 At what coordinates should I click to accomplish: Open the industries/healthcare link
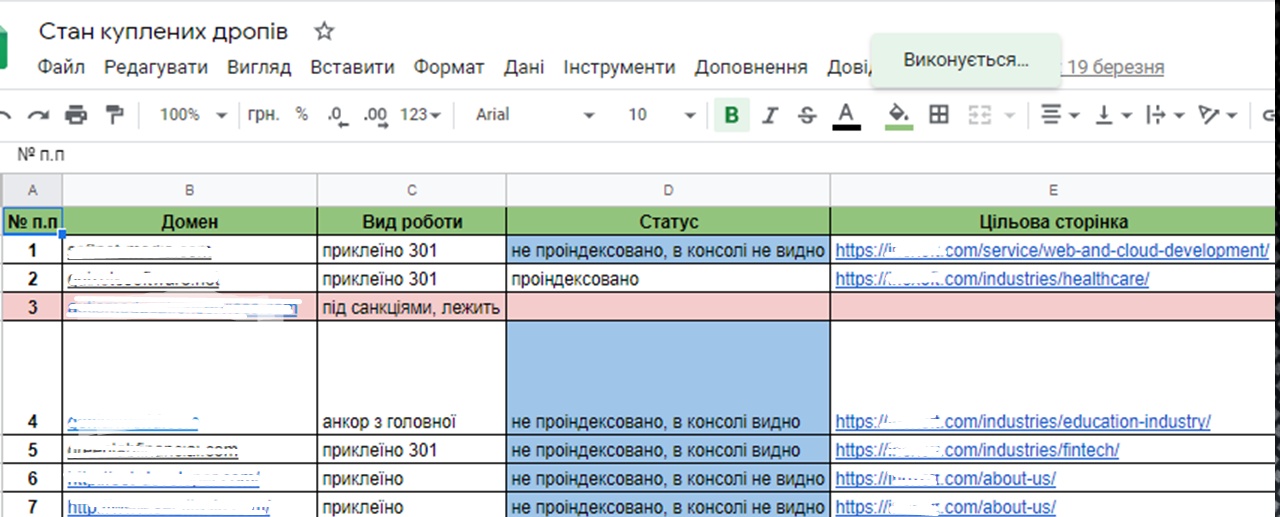[992, 279]
